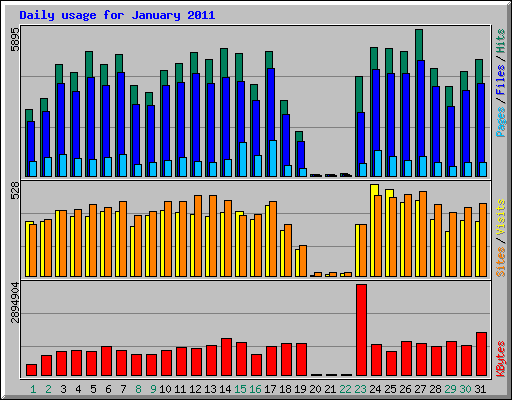Click day 30 on the x-axis
This screenshot has width=512, height=400.
(x=465, y=389)
